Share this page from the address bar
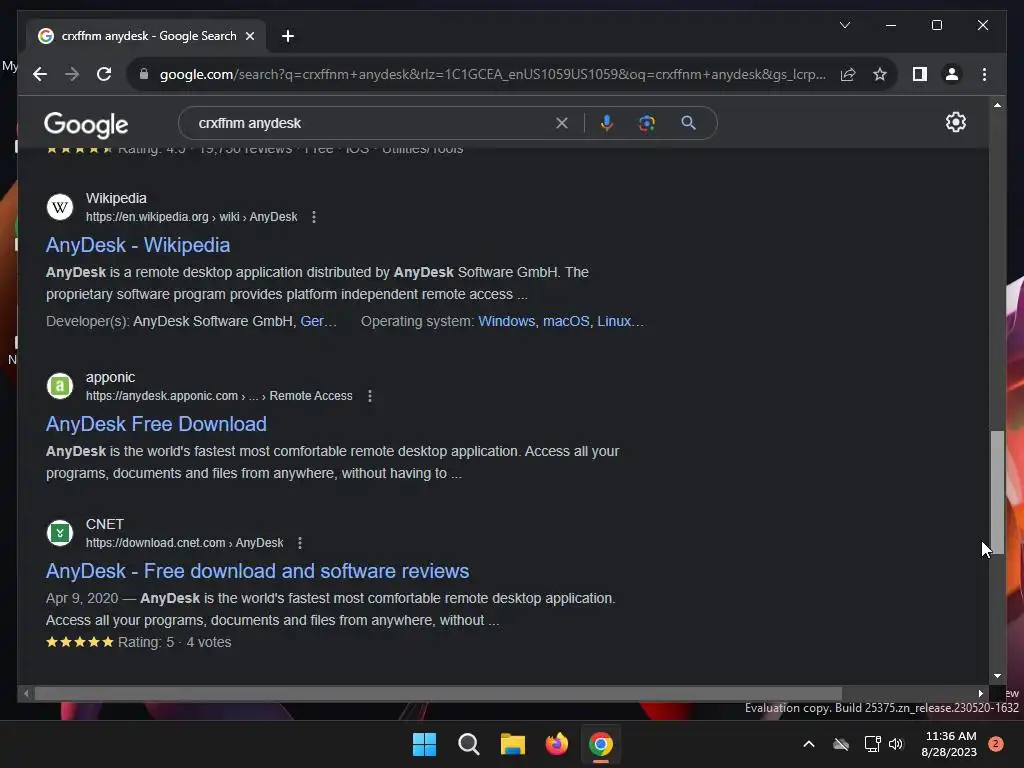This screenshot has height=768, width=1024. point(848,74)
